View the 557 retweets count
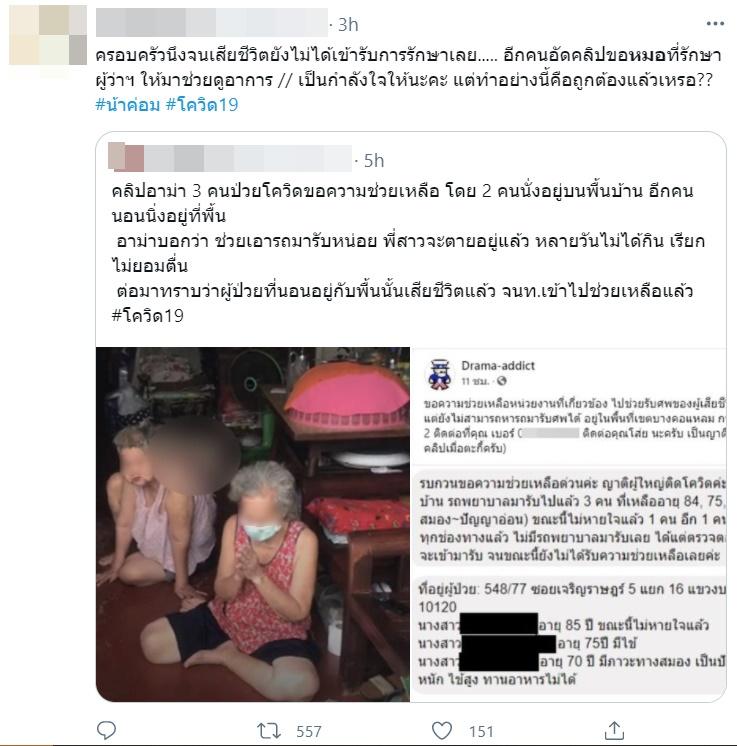 [309, 731]
